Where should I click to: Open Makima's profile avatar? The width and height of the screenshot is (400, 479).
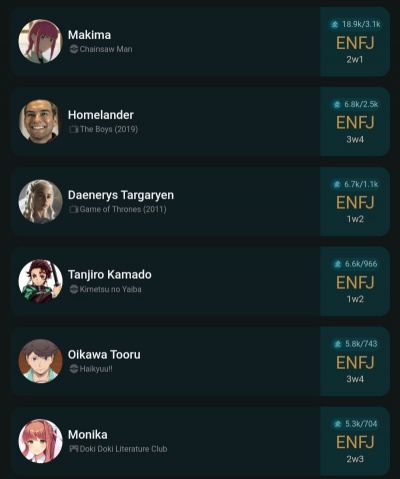[40, 41]
